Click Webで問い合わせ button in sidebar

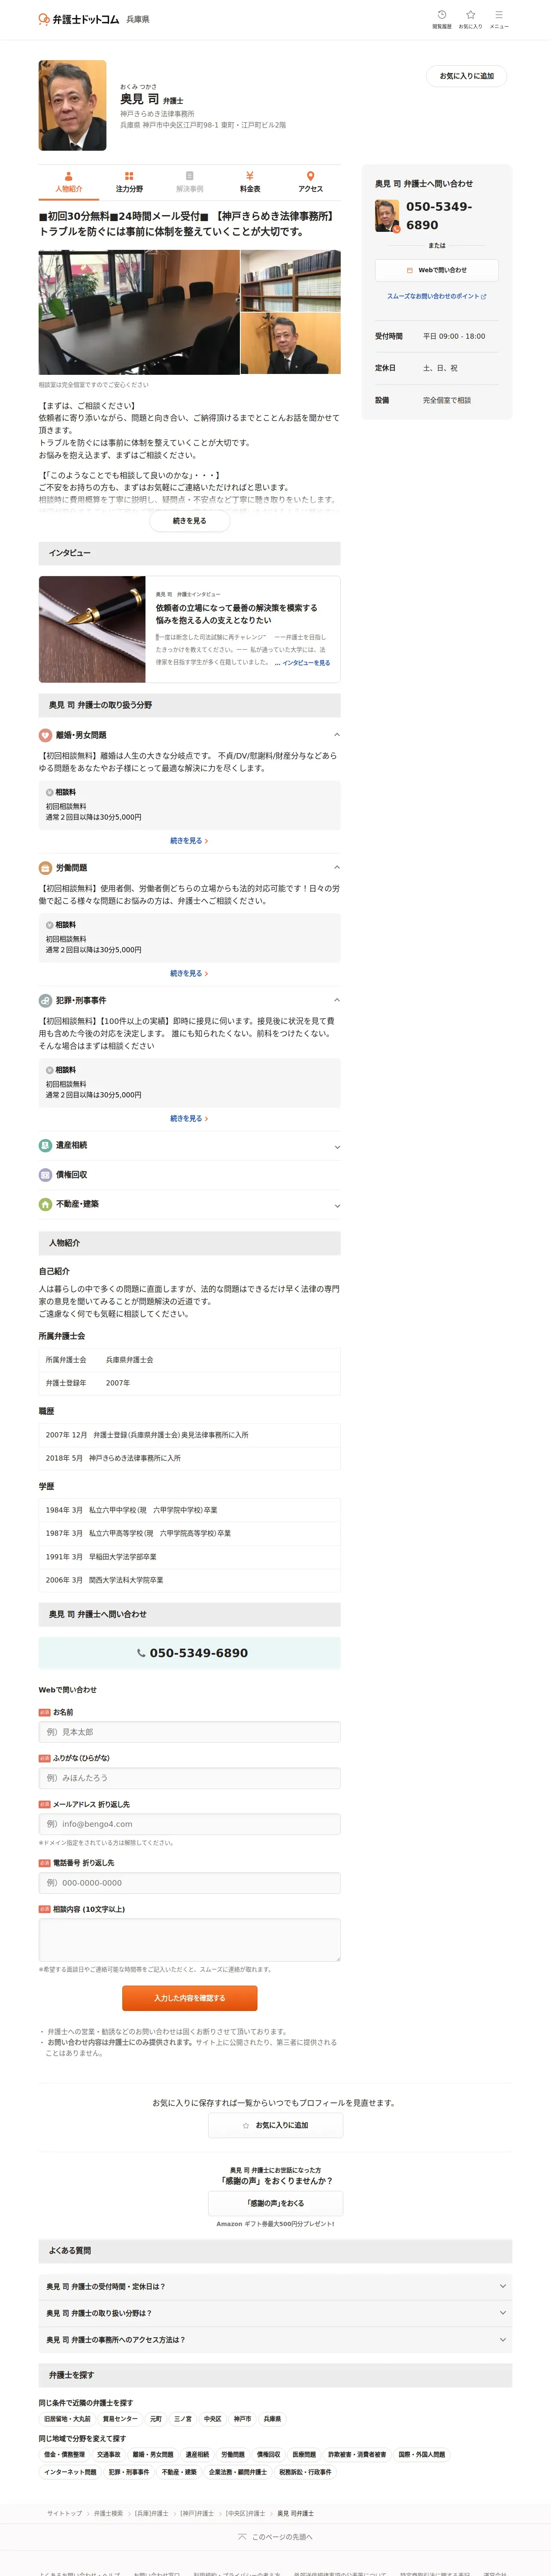[437, 270]
